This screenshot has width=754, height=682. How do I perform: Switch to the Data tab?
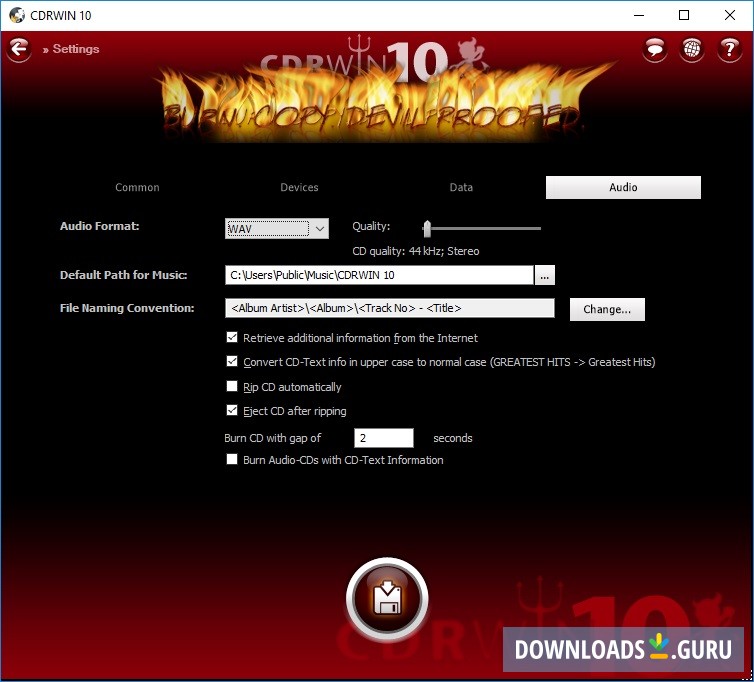pyautogui.click(x=461, y=187)
